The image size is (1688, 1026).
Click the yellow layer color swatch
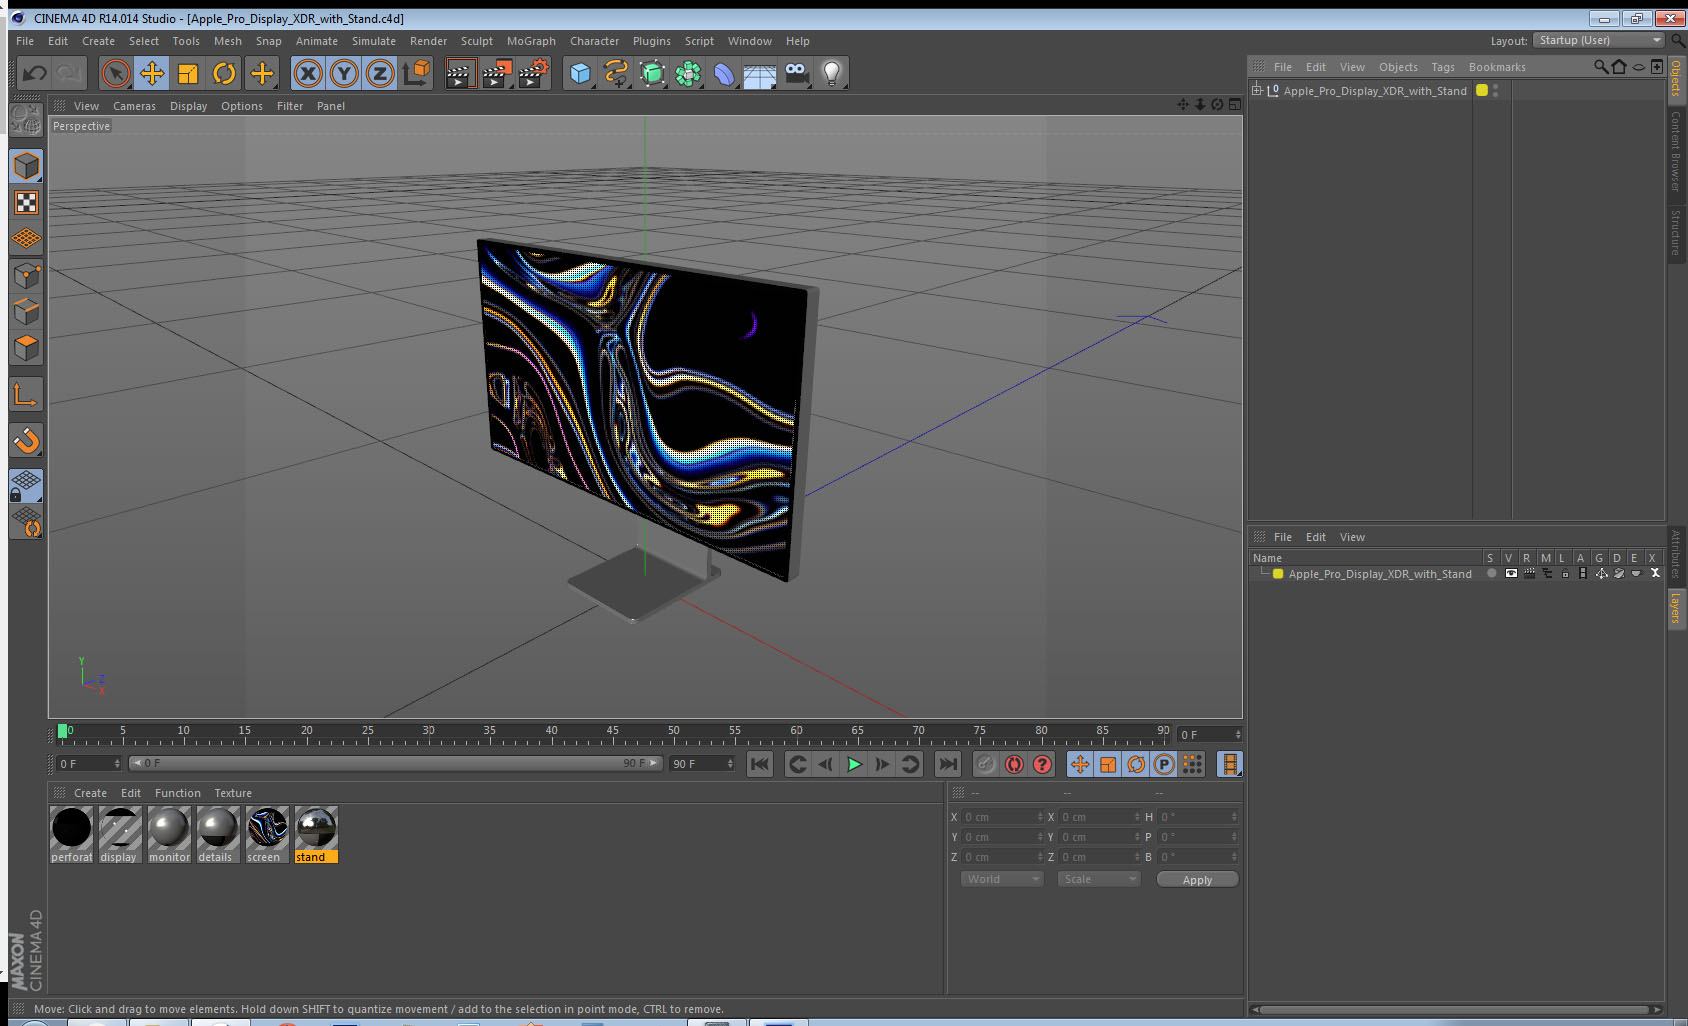[1278, 574]
